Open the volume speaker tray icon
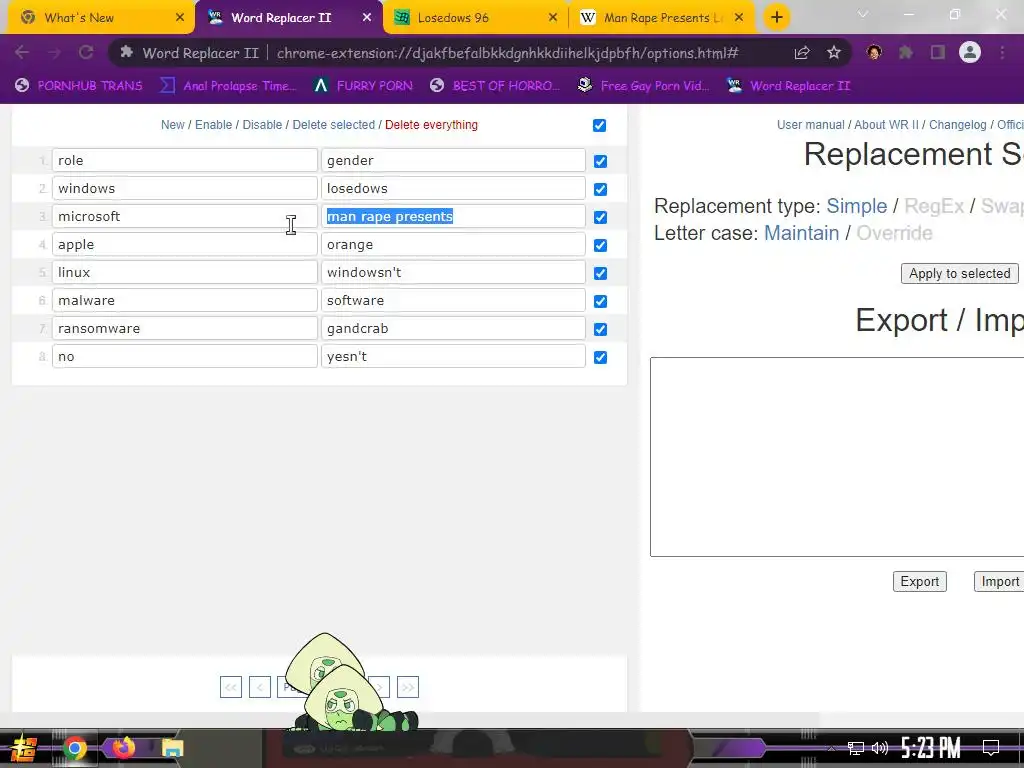 (x=880, y=748)
